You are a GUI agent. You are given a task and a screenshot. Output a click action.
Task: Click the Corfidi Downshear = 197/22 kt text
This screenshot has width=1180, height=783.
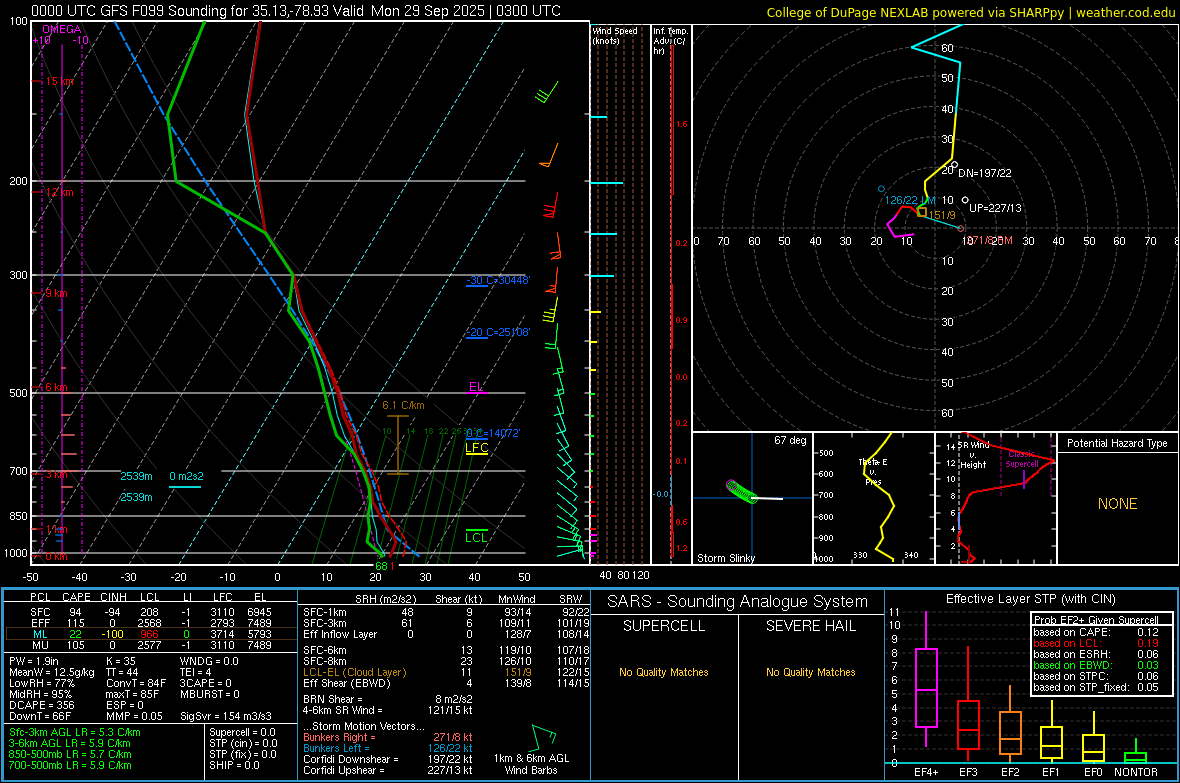pyautogui.click(x=388, y=759)
